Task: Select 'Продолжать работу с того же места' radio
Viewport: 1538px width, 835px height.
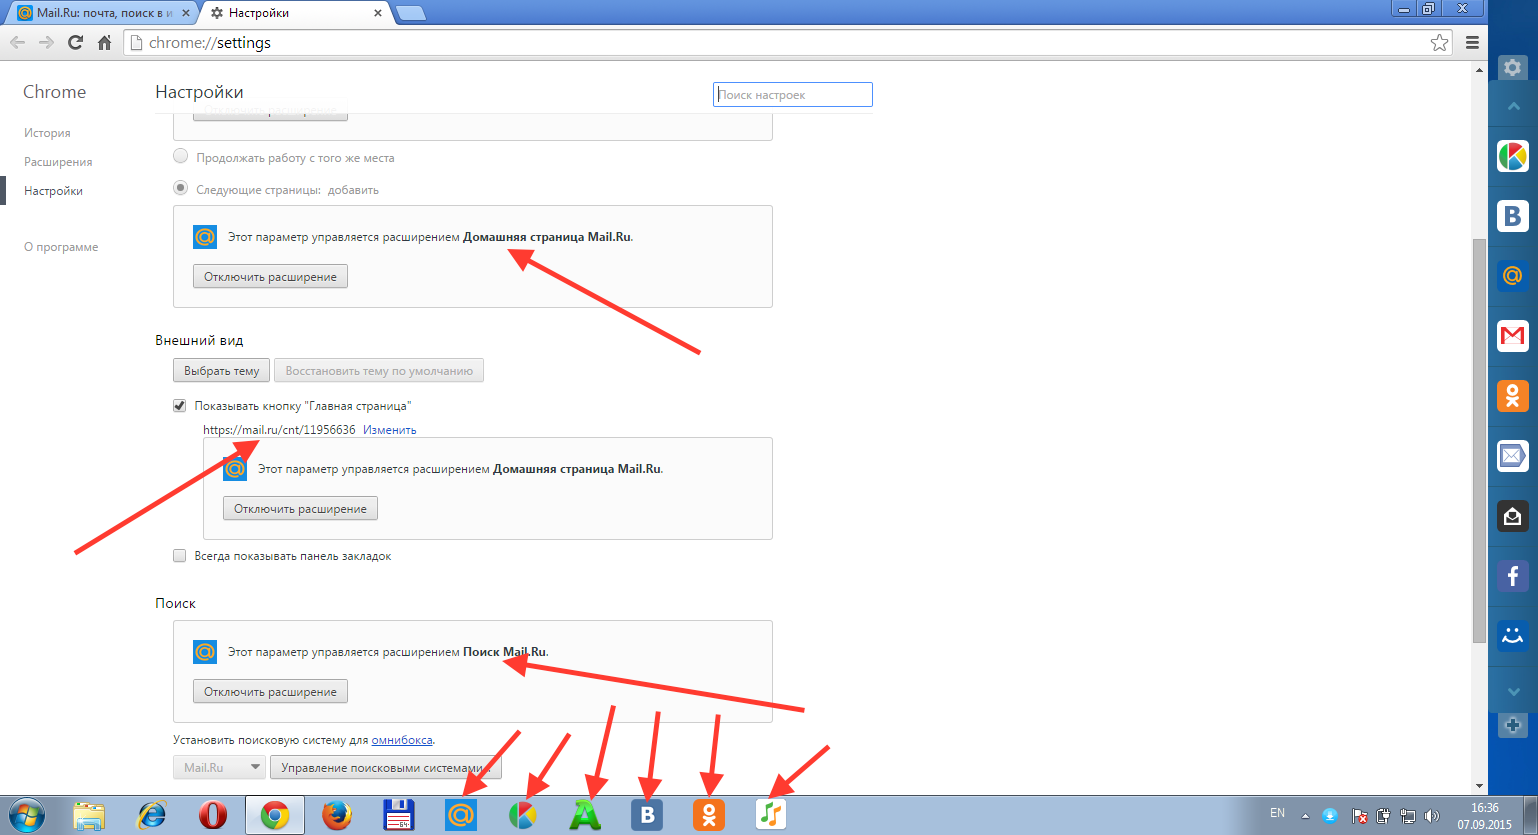Action: click(181, 156)
